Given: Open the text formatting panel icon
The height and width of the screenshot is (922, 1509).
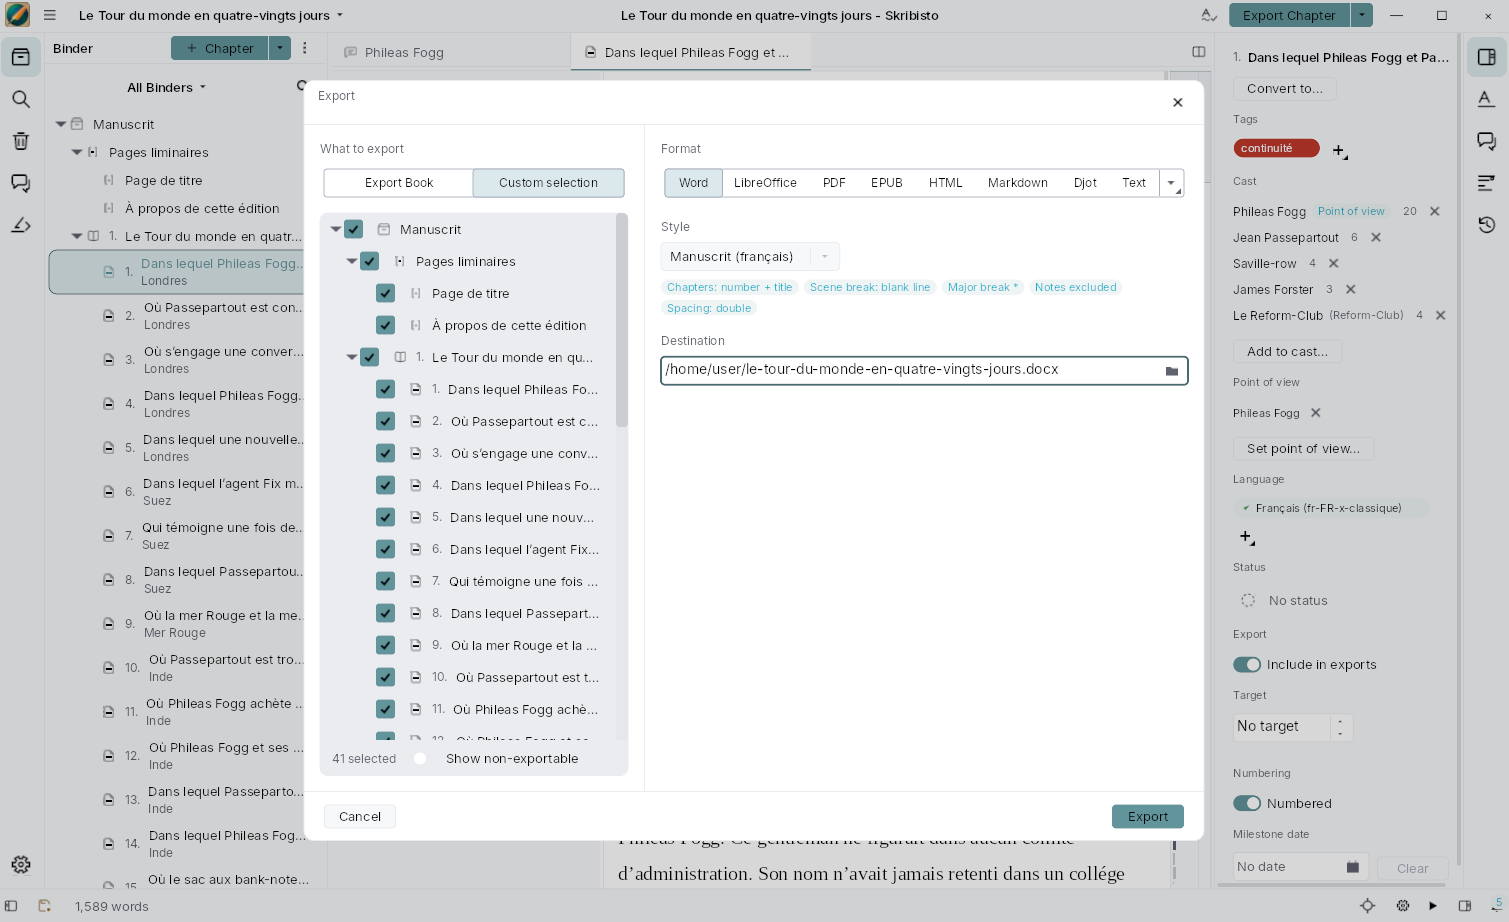Looking at the screenshot, I should point(1487,99).
